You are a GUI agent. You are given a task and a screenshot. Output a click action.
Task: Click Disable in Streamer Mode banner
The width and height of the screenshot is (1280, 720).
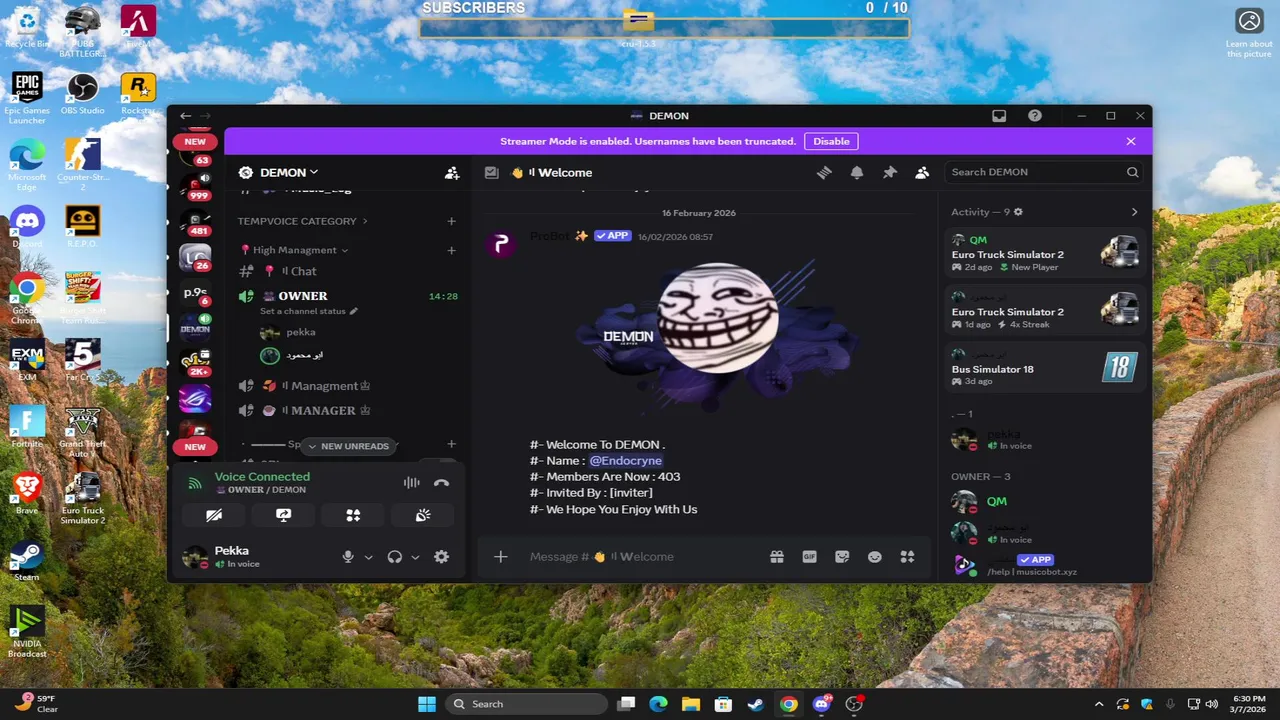click(x=831, y=141)
